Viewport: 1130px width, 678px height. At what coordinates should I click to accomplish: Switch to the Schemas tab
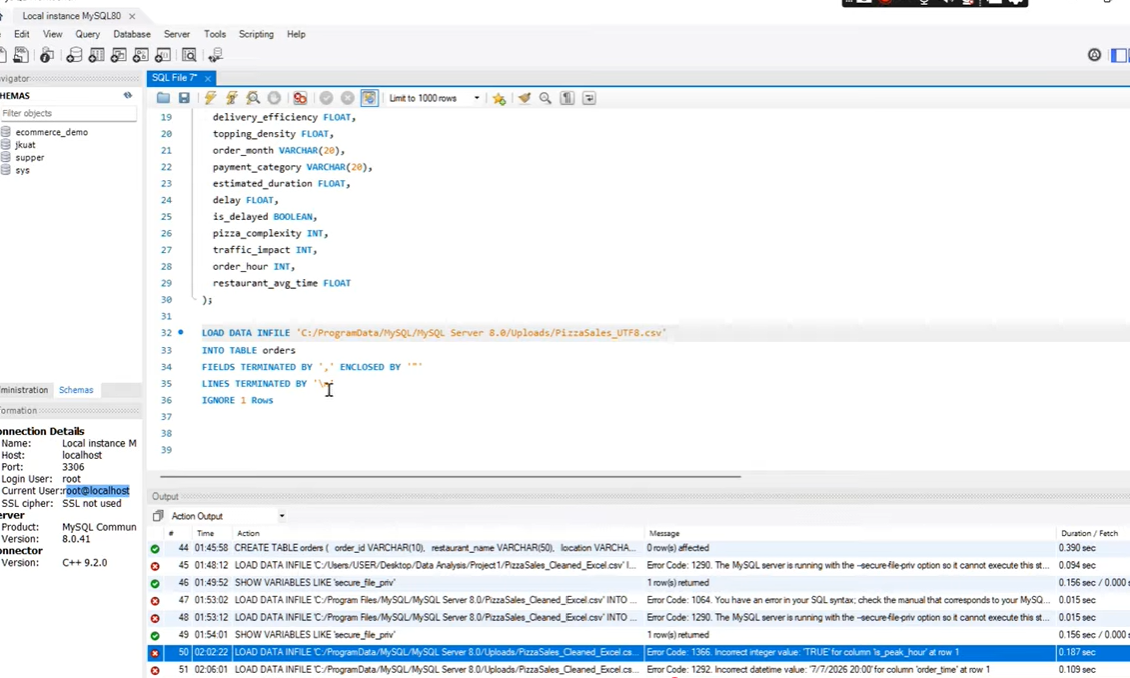76,390
